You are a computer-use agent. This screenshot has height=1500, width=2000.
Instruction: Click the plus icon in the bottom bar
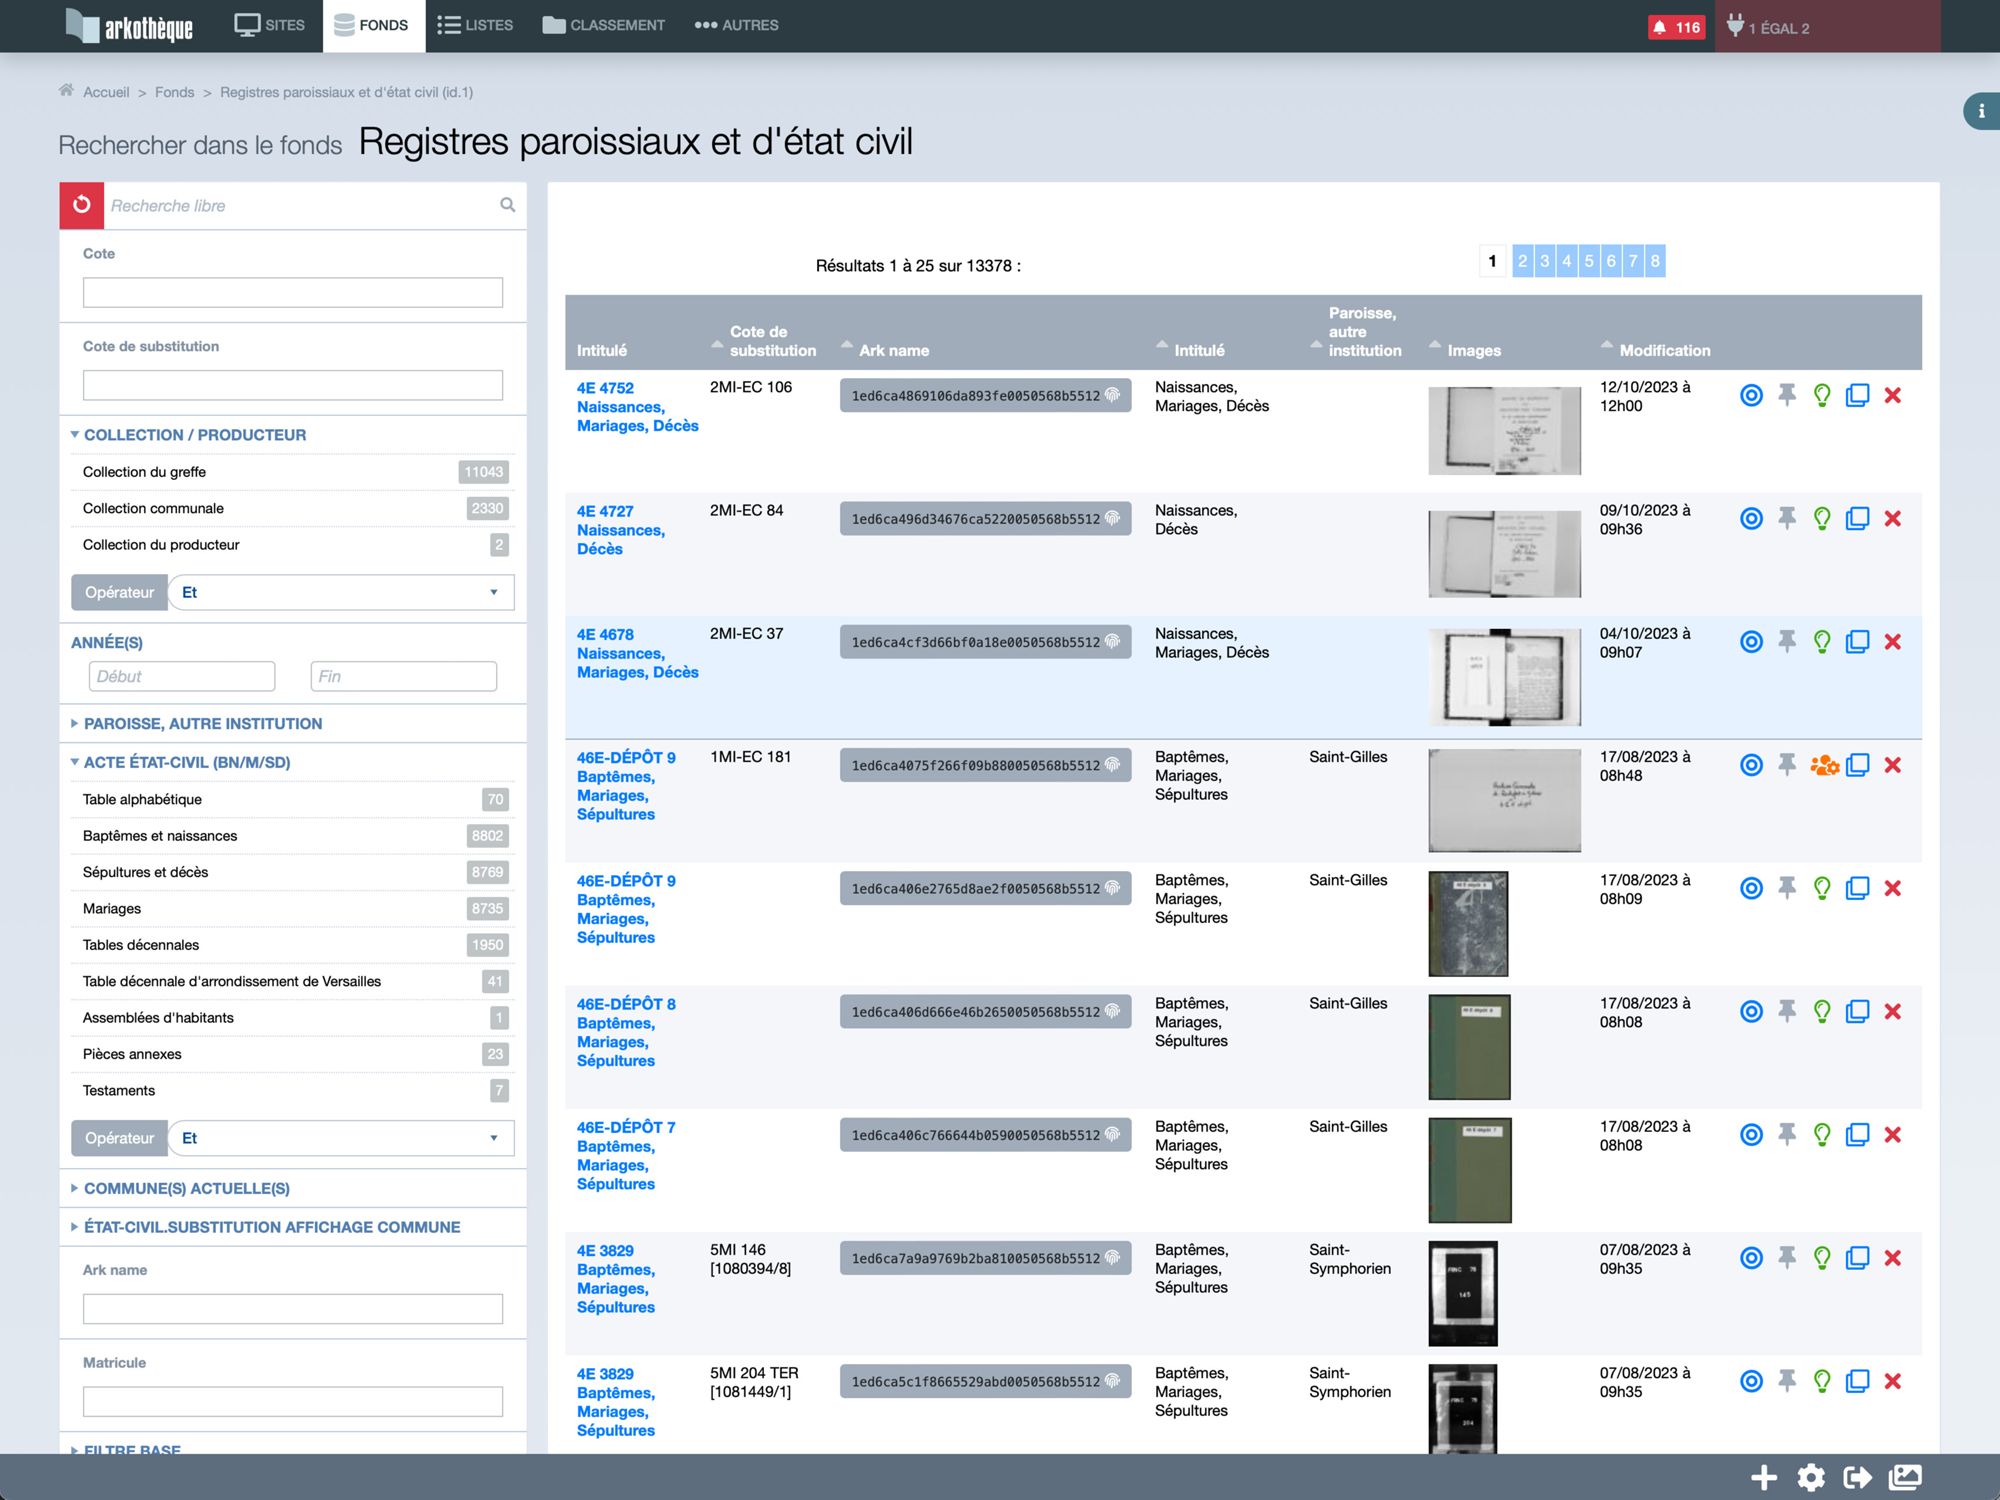[1764, 1477]
